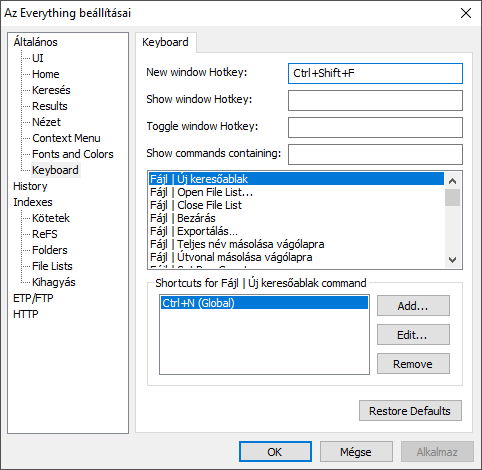Click the command list scrollbar thumb
This screenshot has height=470, width=482.
452,197
